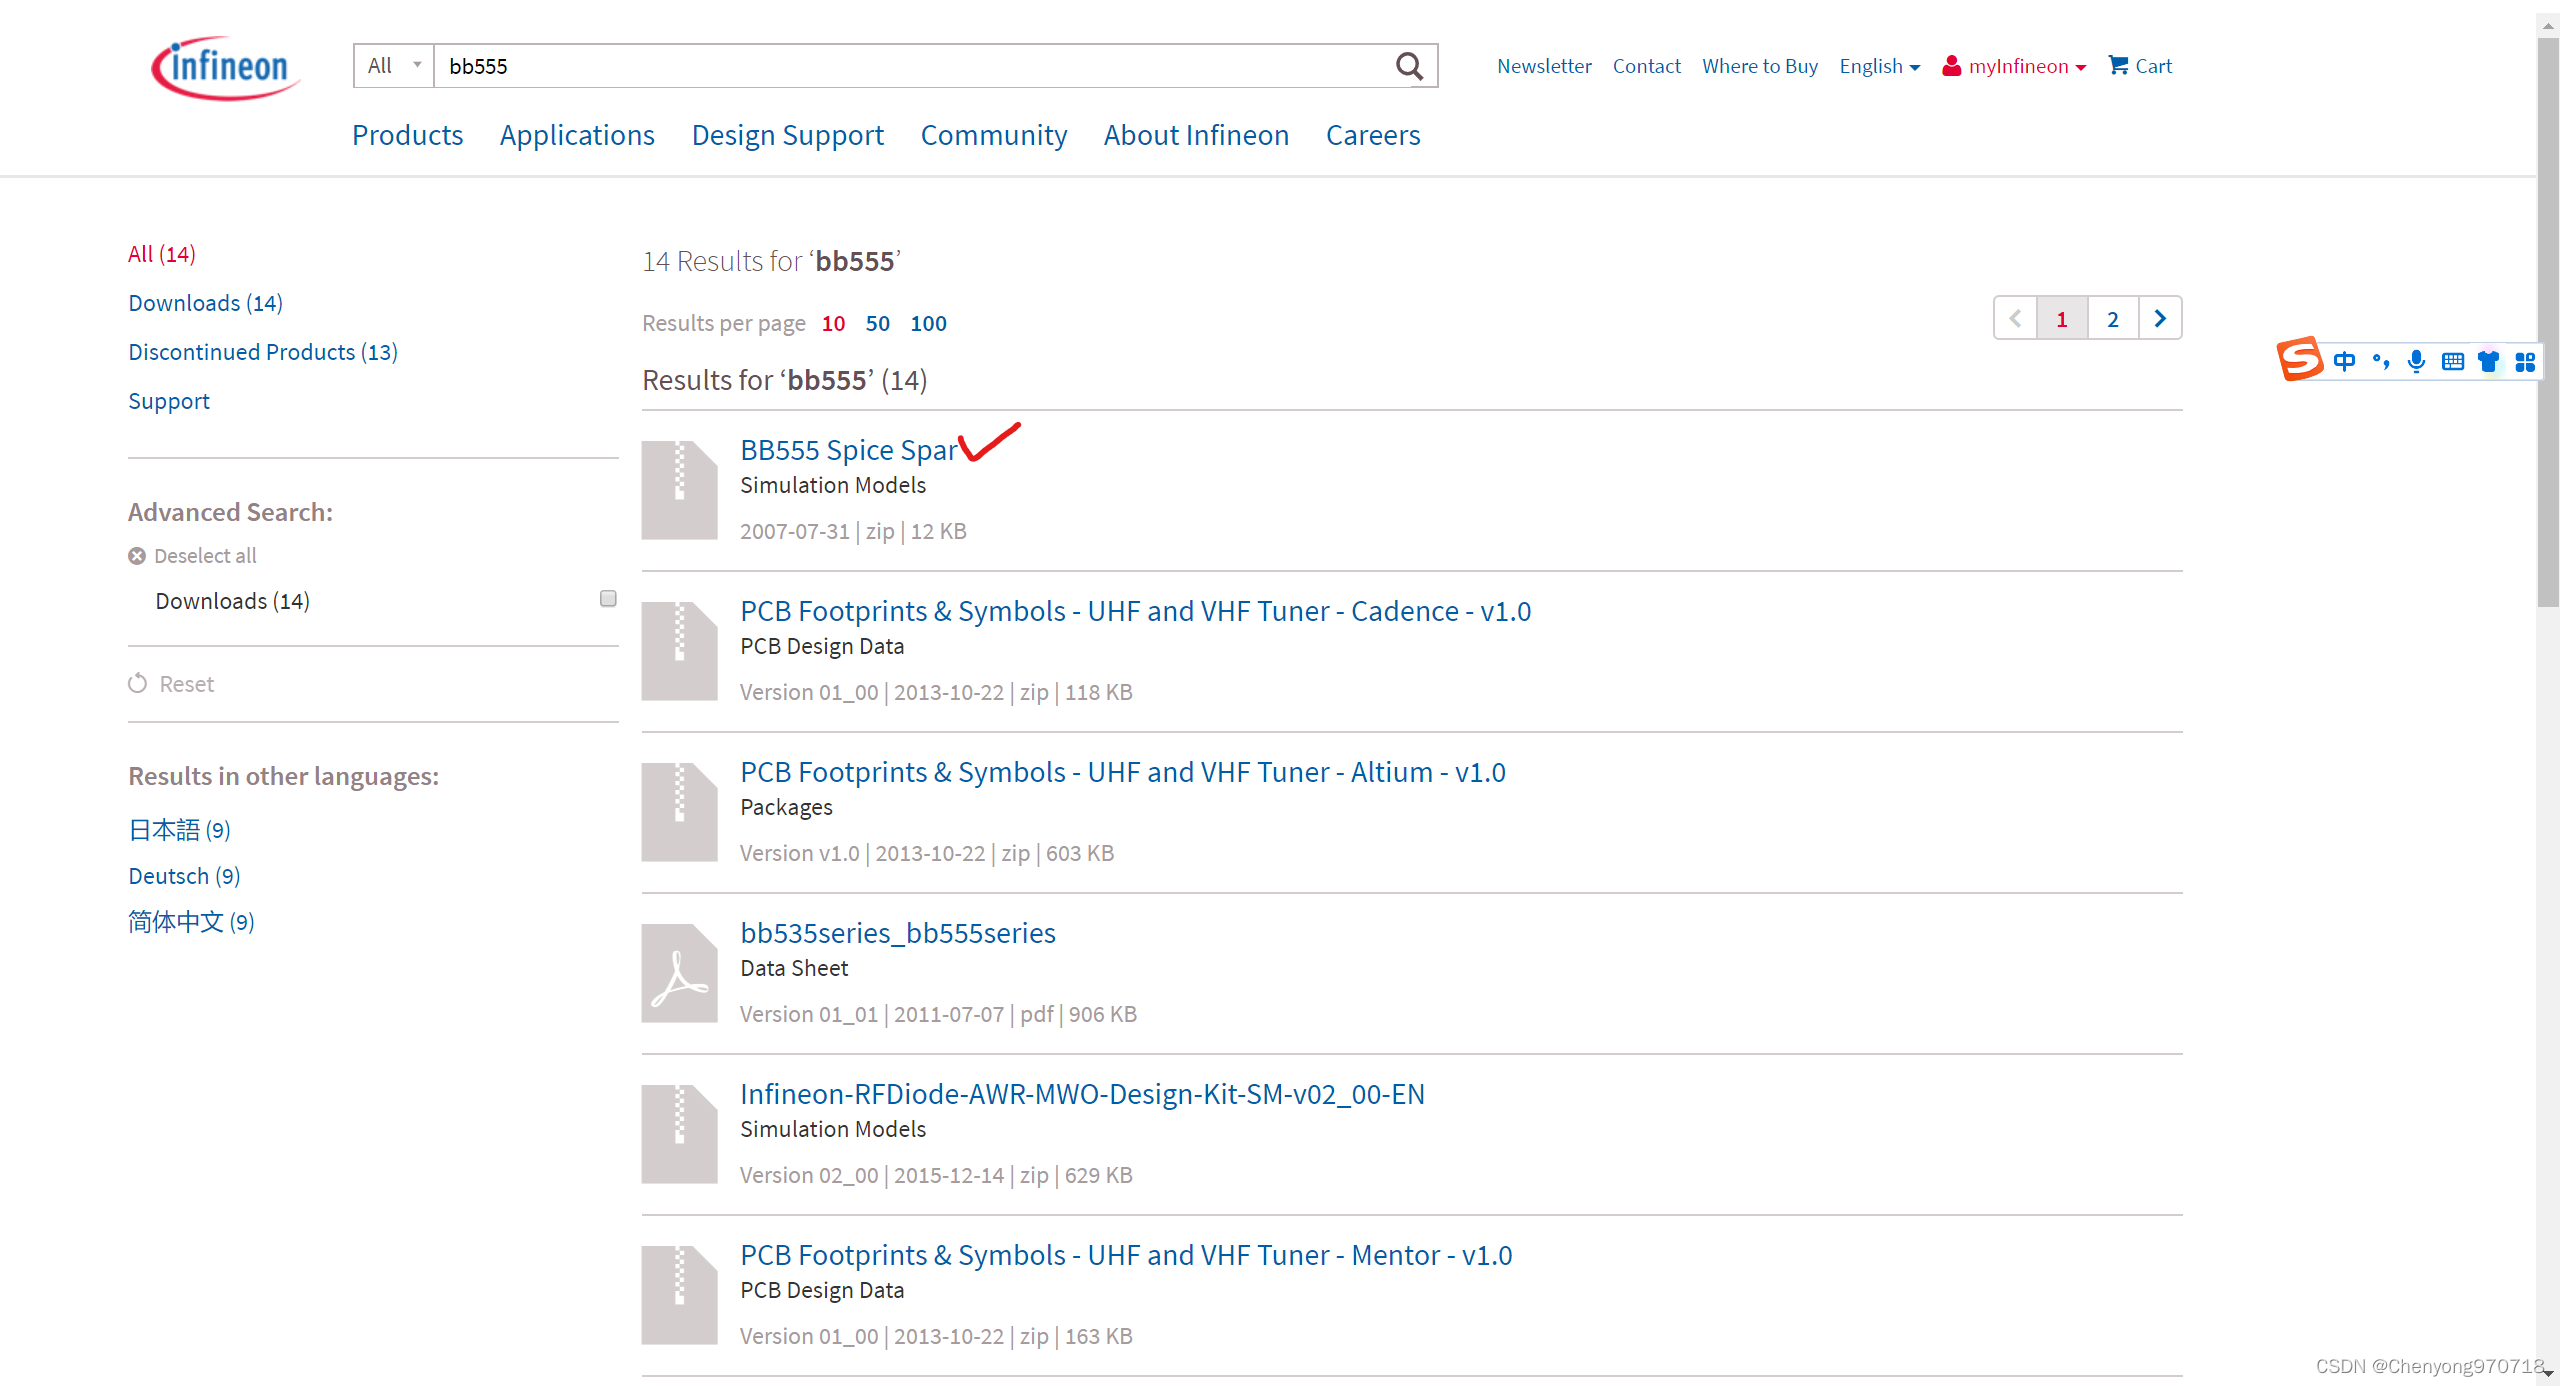The width and height of the screenshot is (2560, 1386).
Task: Open PCB Footprints Altium v1.0 link
Action: [1122, 772]
